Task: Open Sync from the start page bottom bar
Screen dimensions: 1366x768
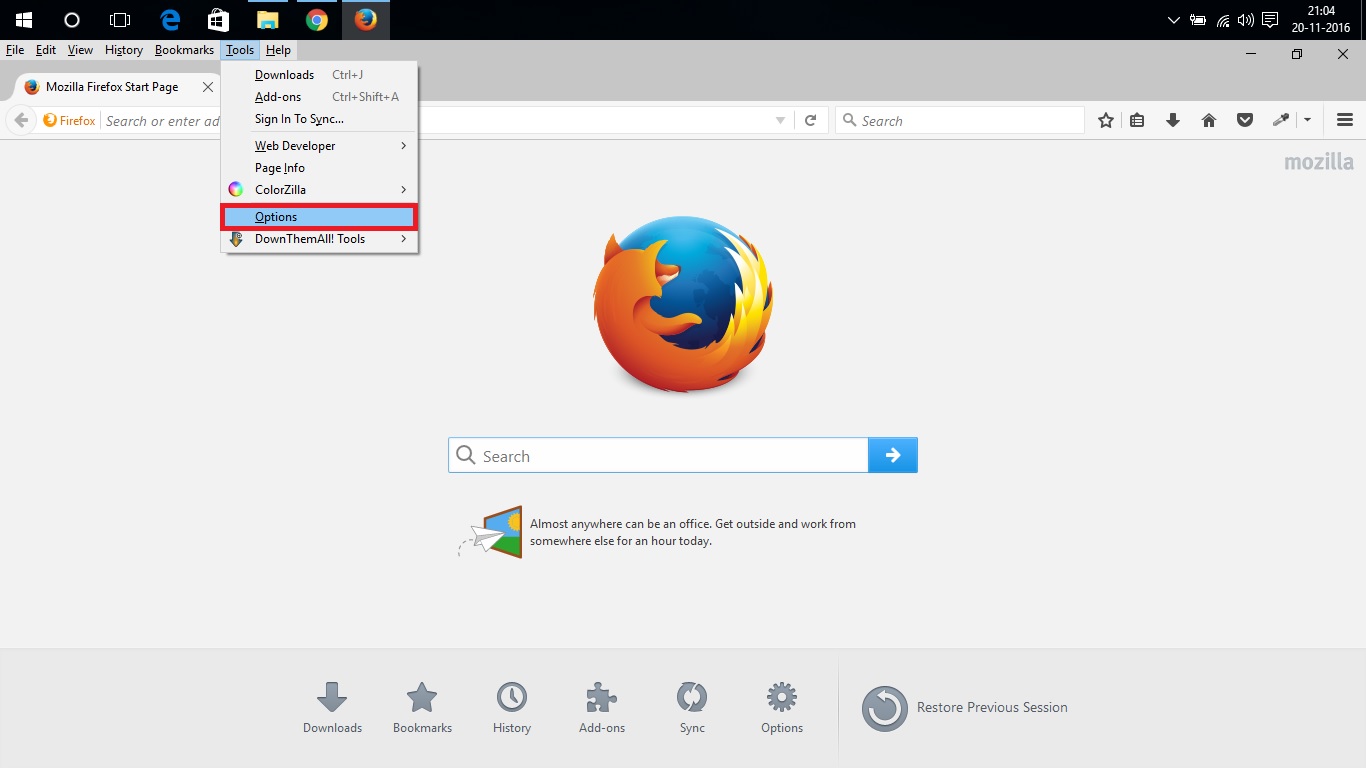Action: pyautogui.click(x=692, y=708)
